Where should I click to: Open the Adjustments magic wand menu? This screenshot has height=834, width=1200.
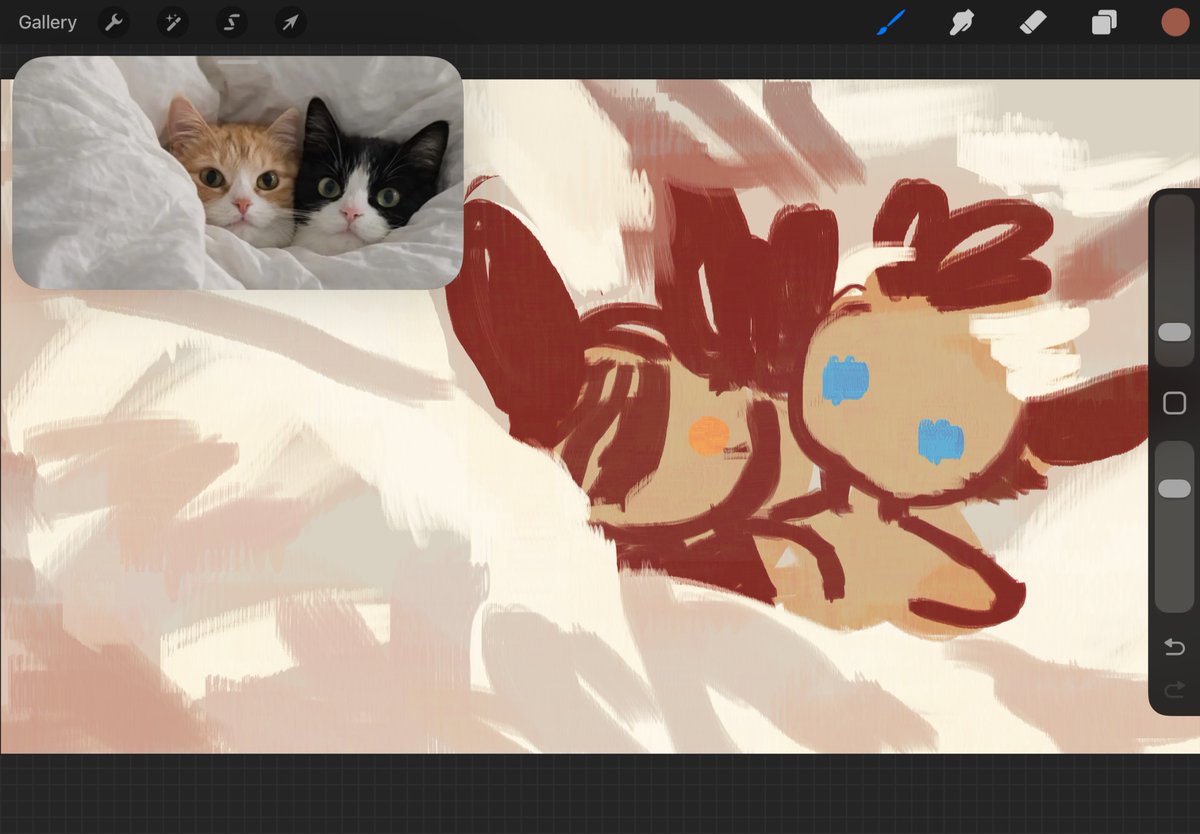pyautogui.click(x=173, y=22)
